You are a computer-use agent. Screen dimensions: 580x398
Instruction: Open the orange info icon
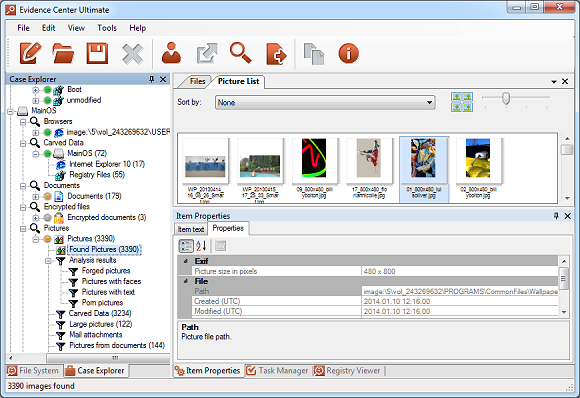348,53
